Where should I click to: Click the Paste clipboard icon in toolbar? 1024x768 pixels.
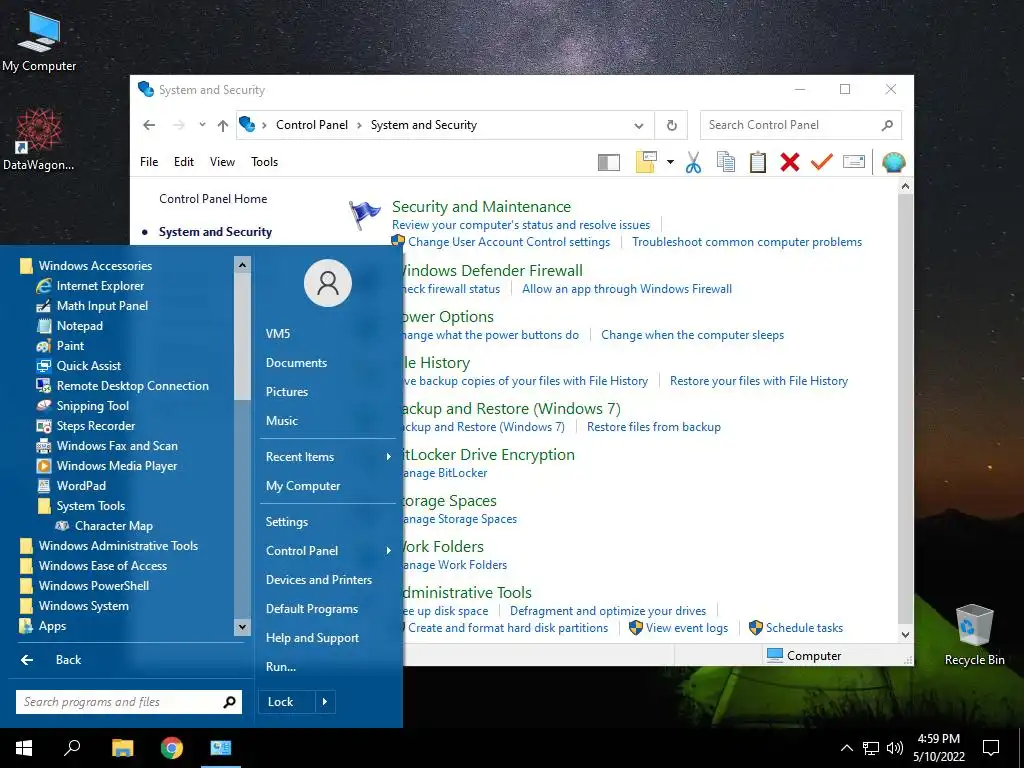coord(758,162)
